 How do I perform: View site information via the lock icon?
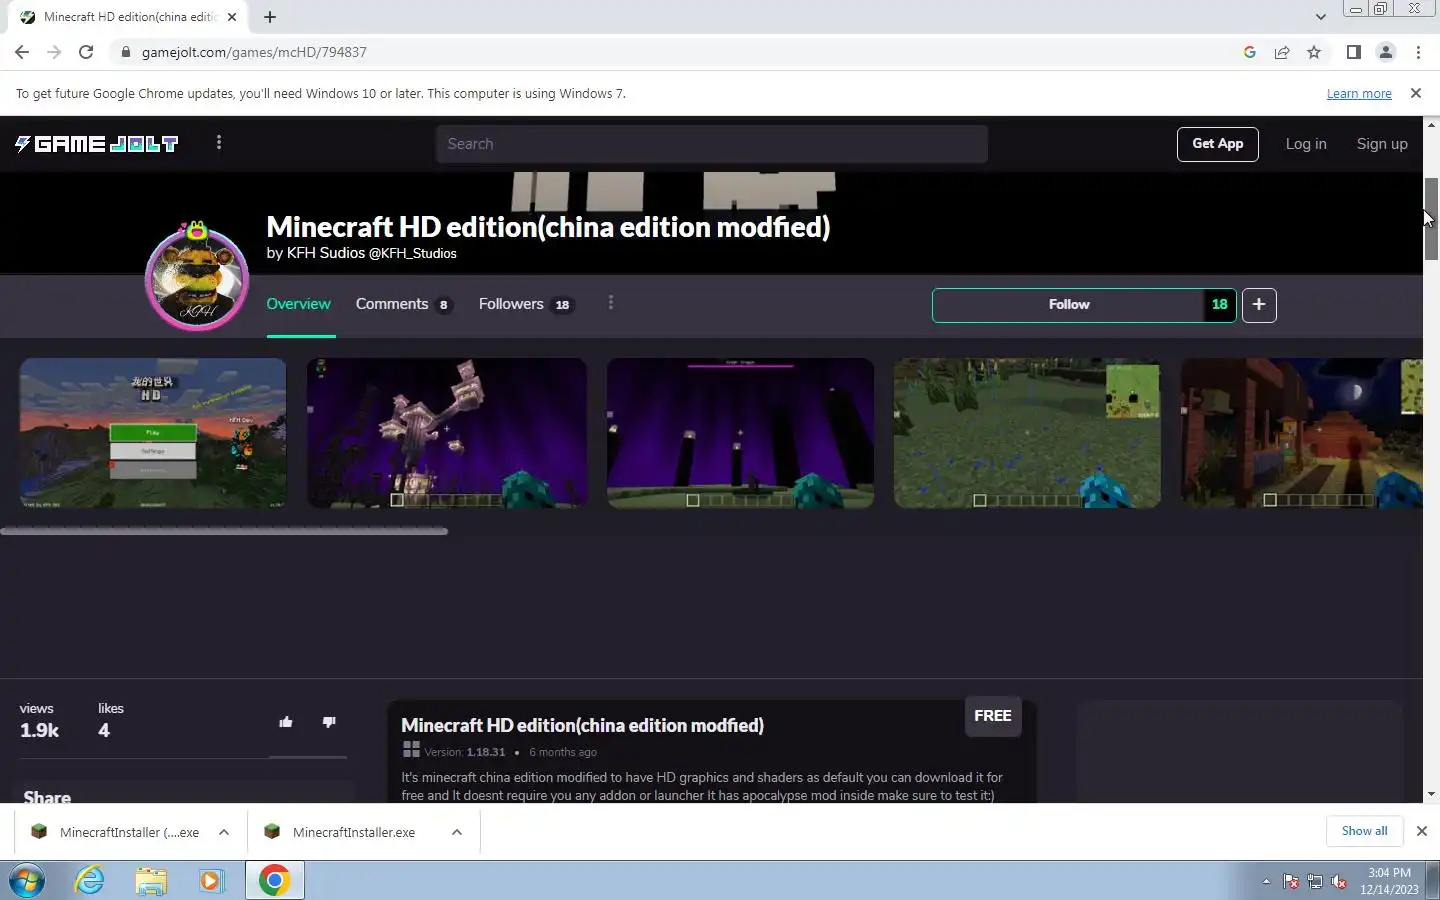tap(125, 52)
